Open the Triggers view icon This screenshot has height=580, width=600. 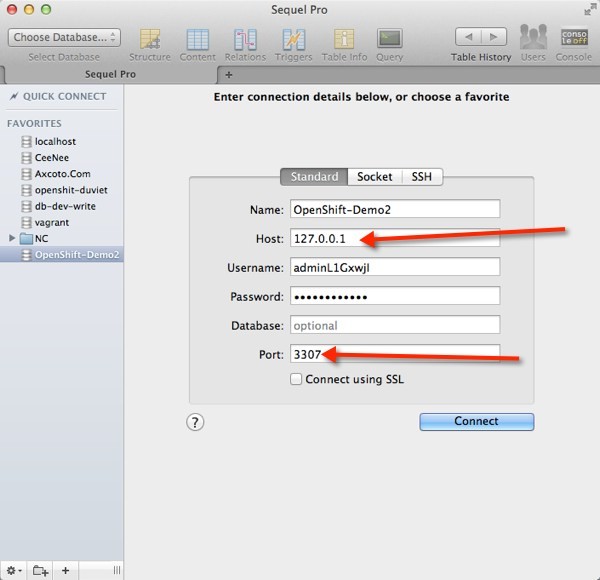tap(293, 39)
